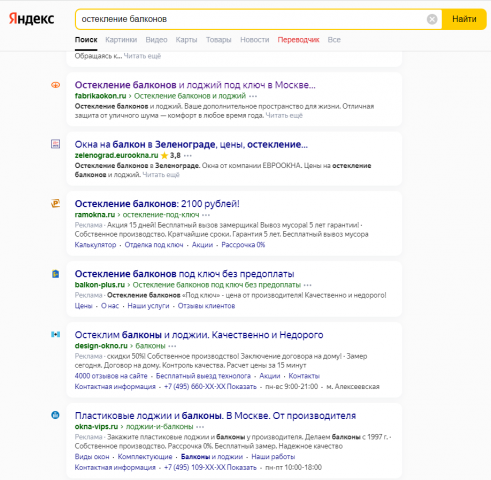Open the Переводчик tab

(x=298, y=40)
